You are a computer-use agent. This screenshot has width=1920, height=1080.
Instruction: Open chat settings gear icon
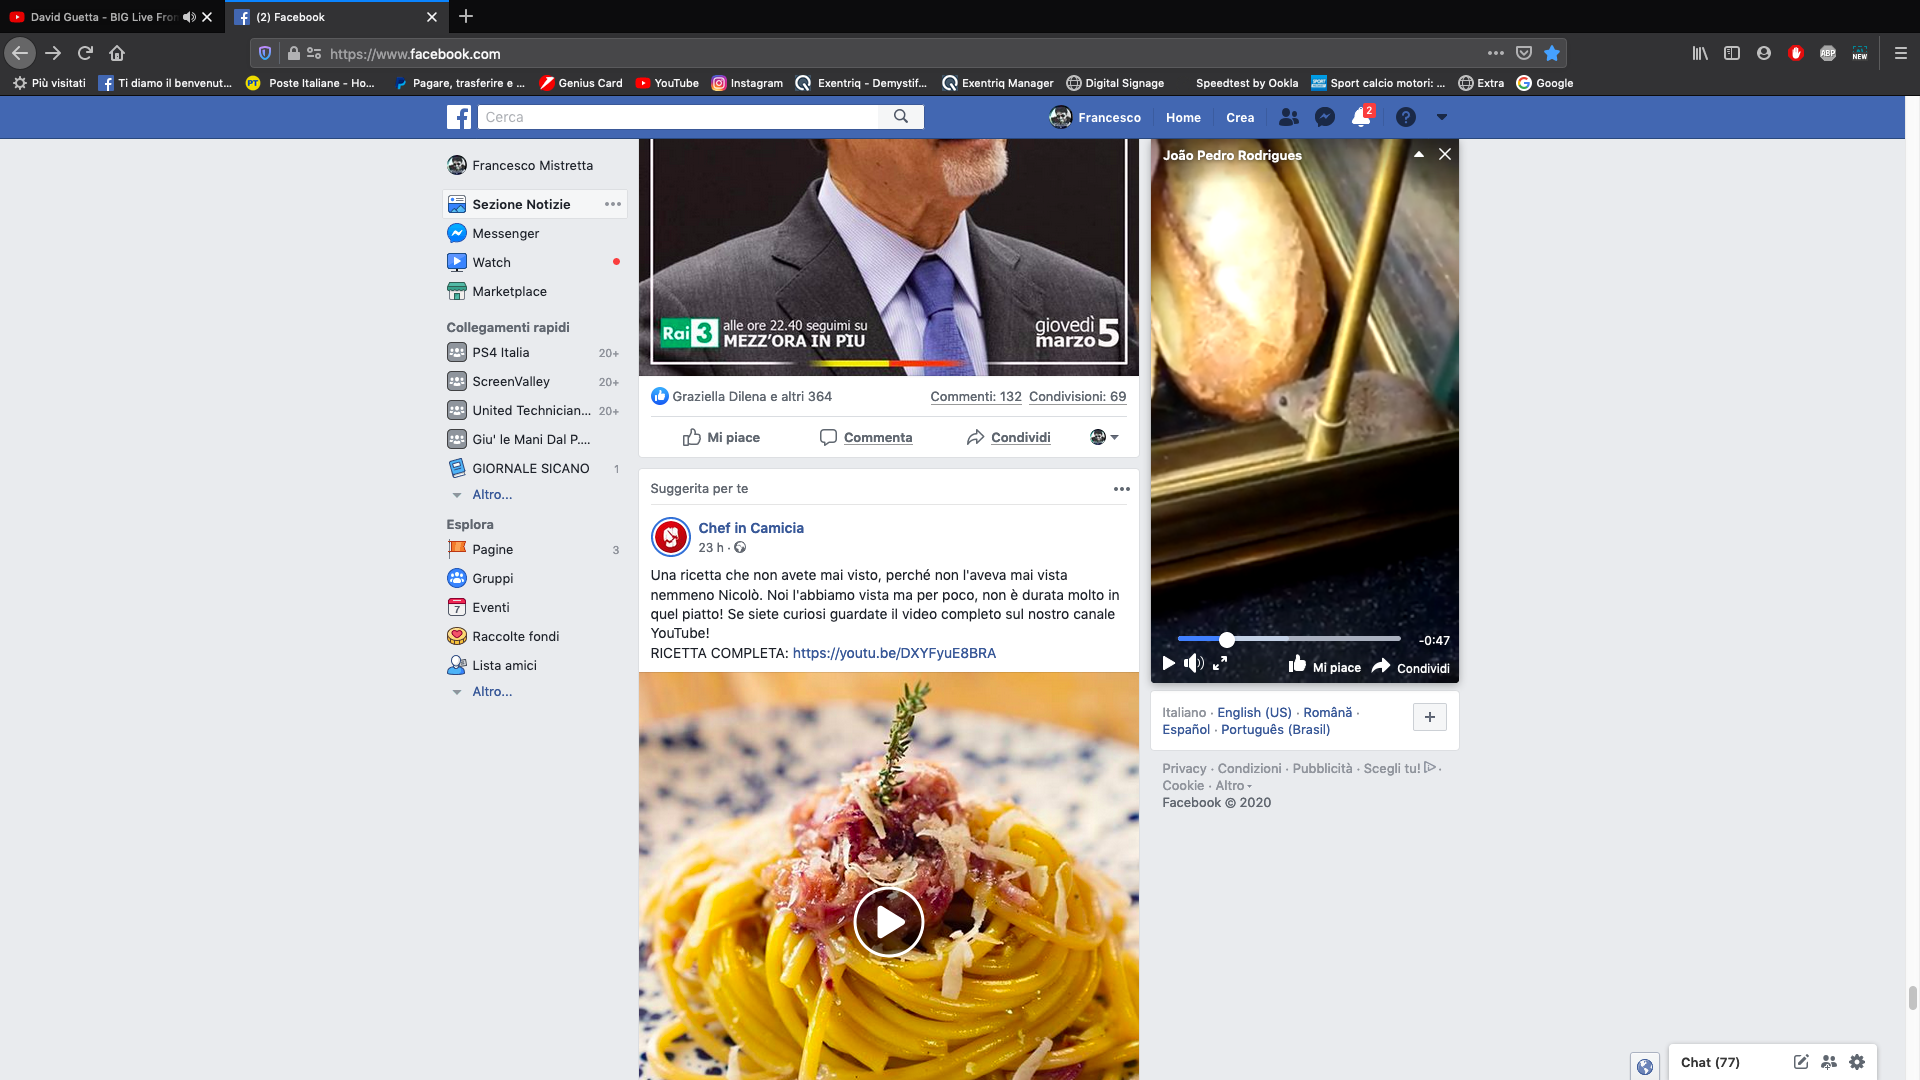point(1857,1062)
